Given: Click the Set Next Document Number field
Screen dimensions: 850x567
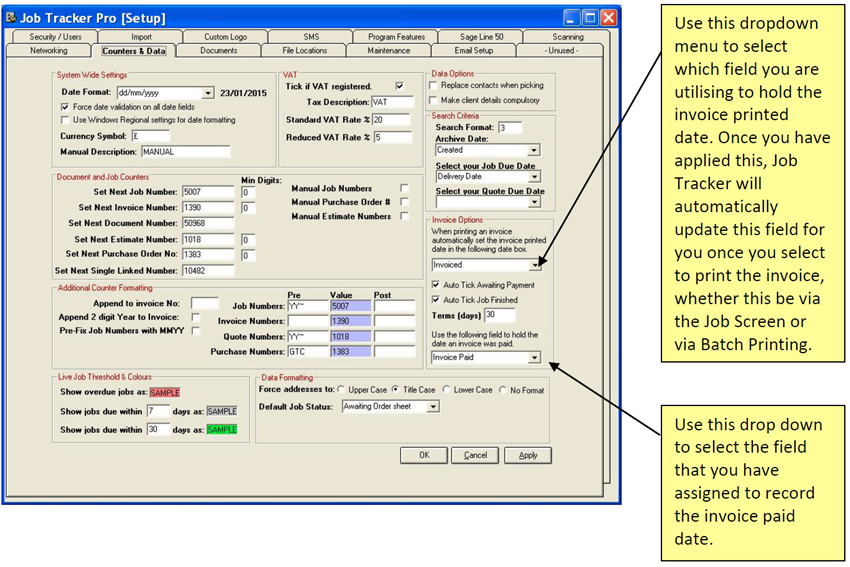Looking at the screenshot, I should pos(208,223).
